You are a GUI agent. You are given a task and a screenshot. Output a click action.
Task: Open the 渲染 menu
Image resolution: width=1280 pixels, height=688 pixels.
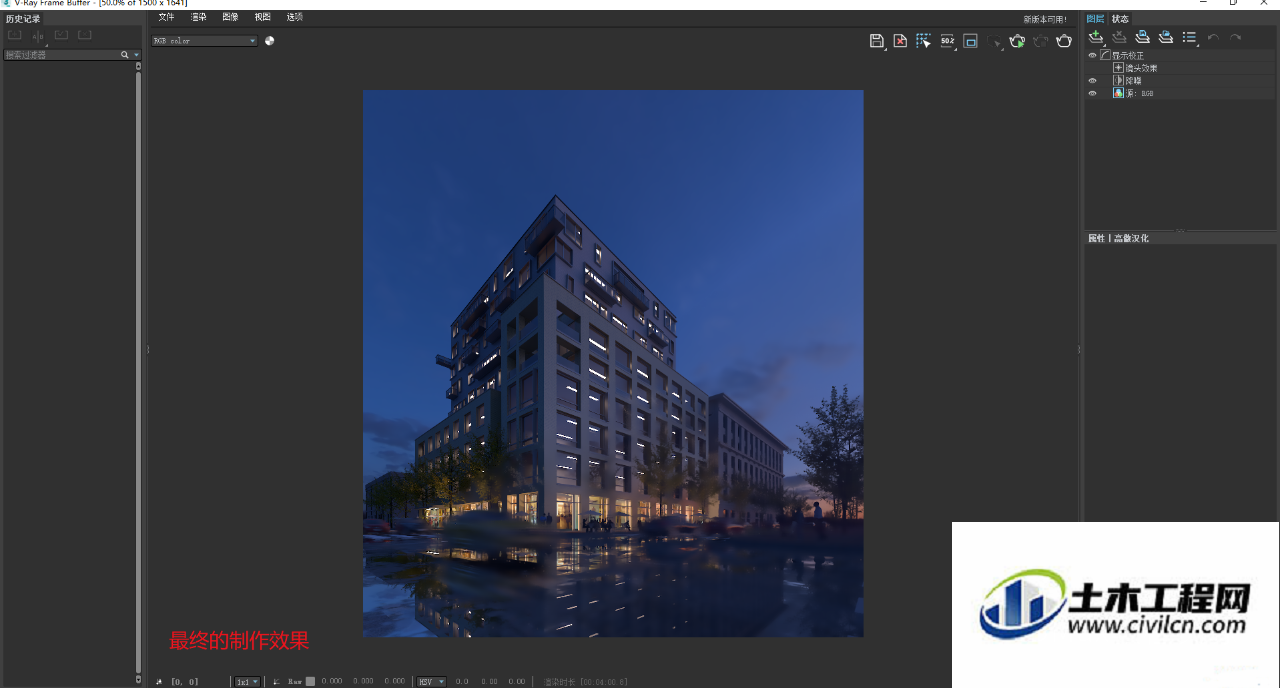[x=198, y=18]
